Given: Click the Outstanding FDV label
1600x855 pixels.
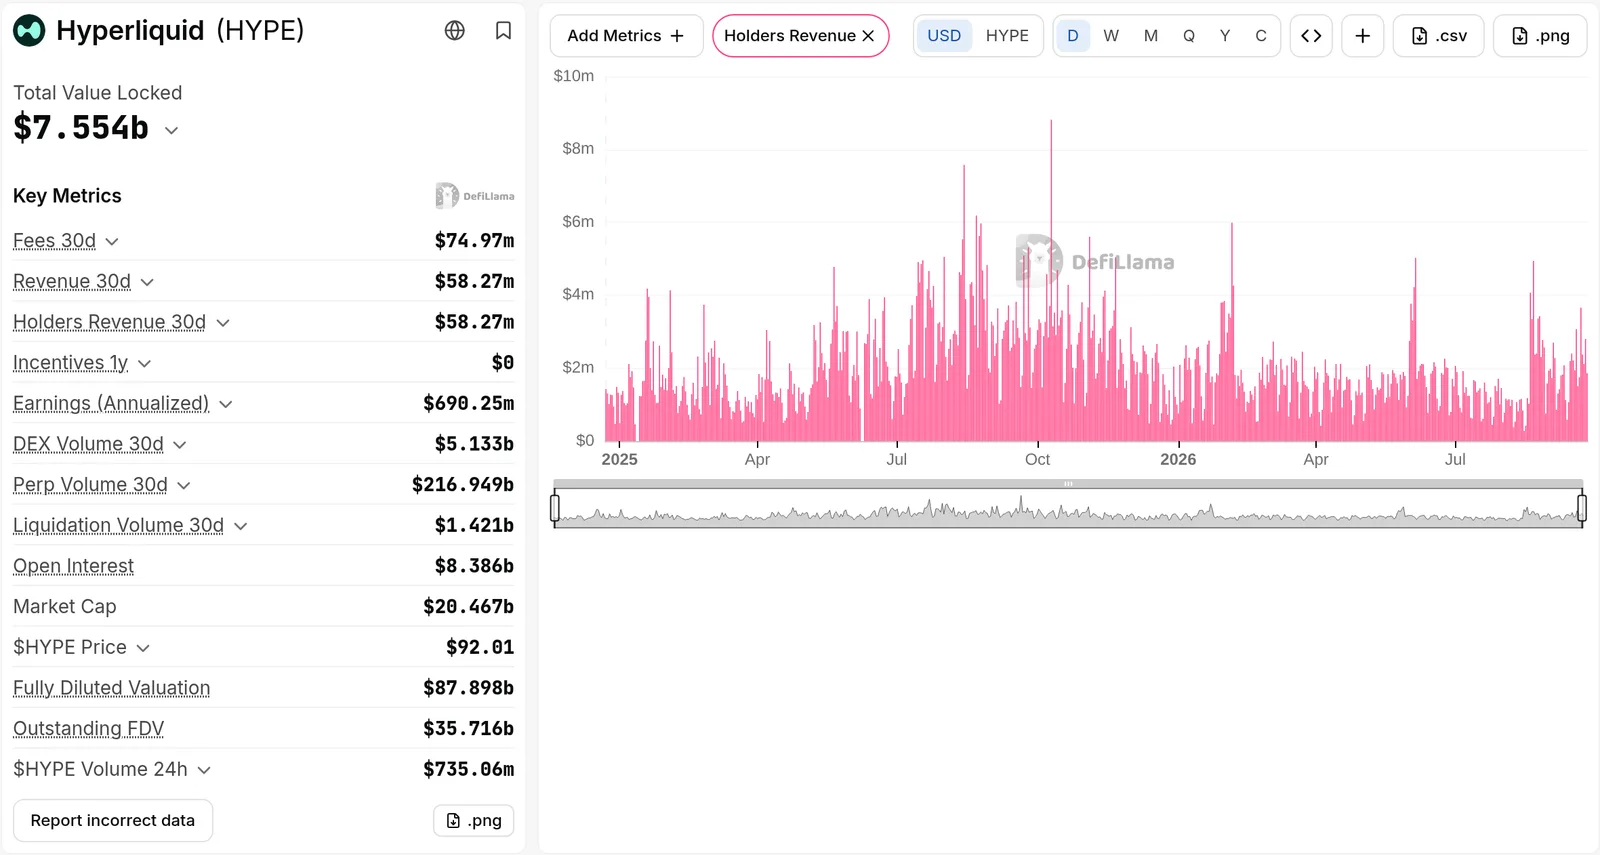Looking at the screenshot, I should click(x=88, y=729).
